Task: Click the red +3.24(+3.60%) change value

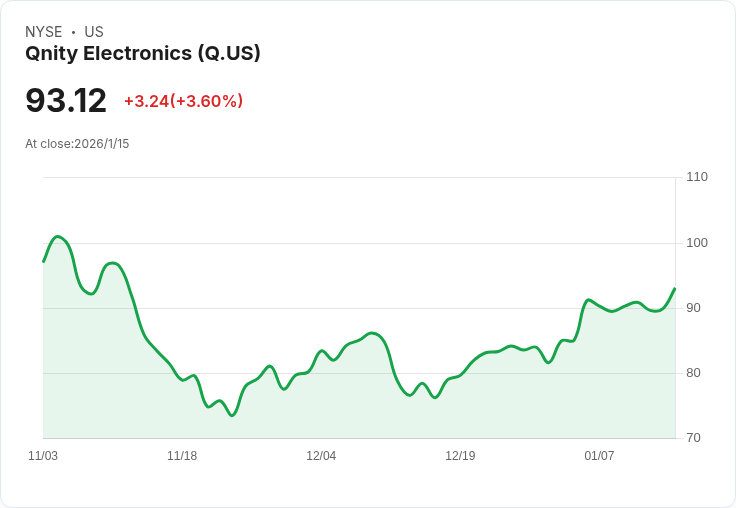Action: [x=183, y=101]
